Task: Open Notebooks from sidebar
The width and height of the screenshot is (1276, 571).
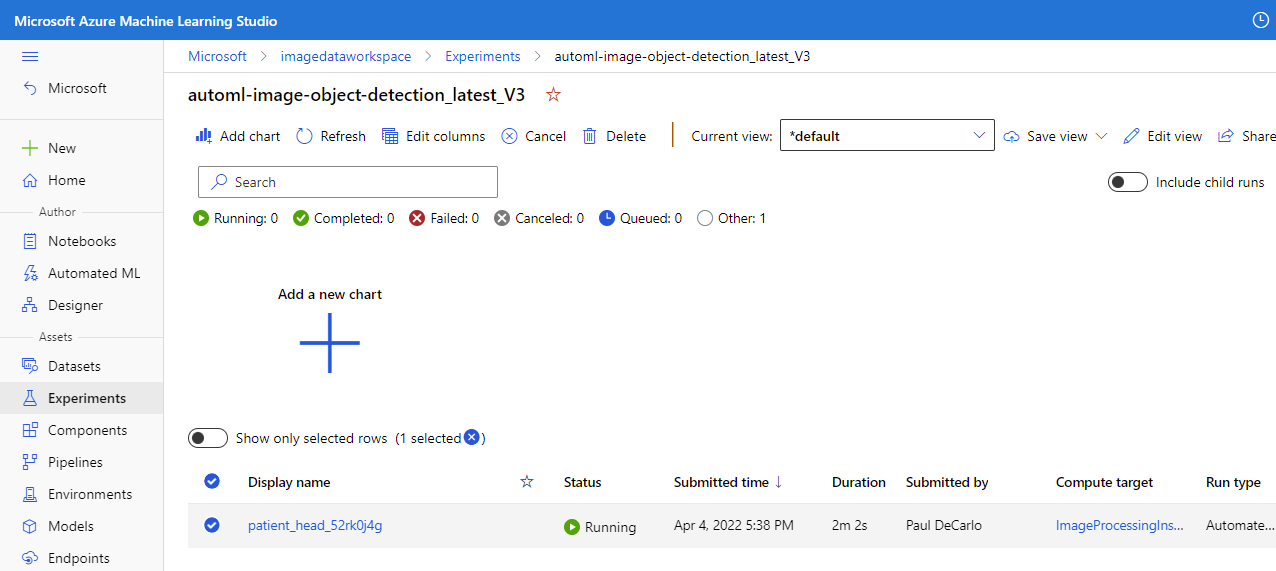Action: pyautogui.click(x=81, y=241)
